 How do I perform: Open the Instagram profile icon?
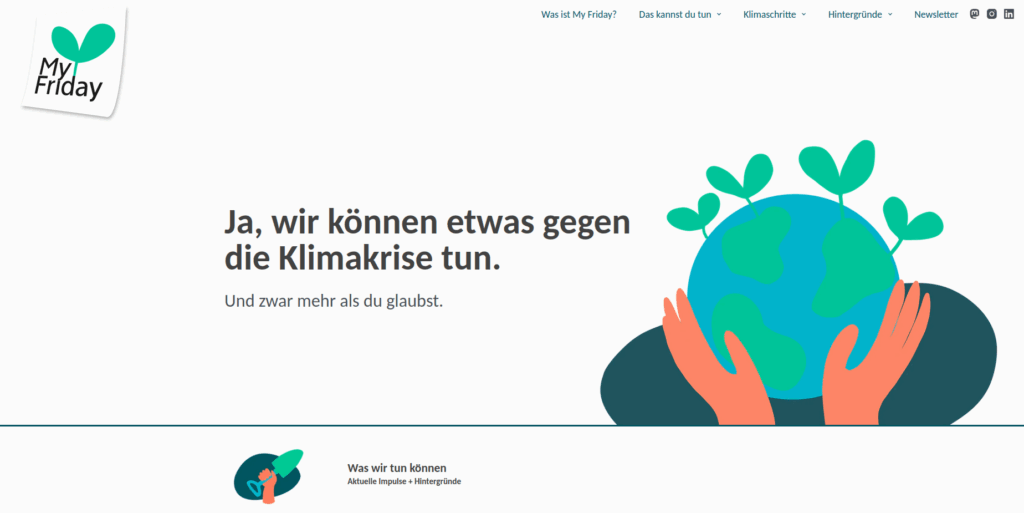pos(991,14)
